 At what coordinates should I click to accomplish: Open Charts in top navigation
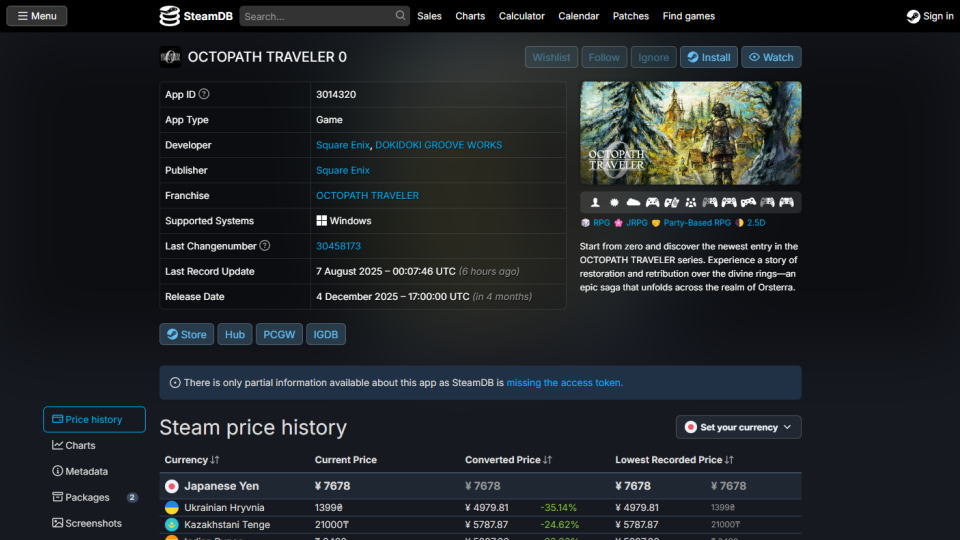[x=470, y=16]
